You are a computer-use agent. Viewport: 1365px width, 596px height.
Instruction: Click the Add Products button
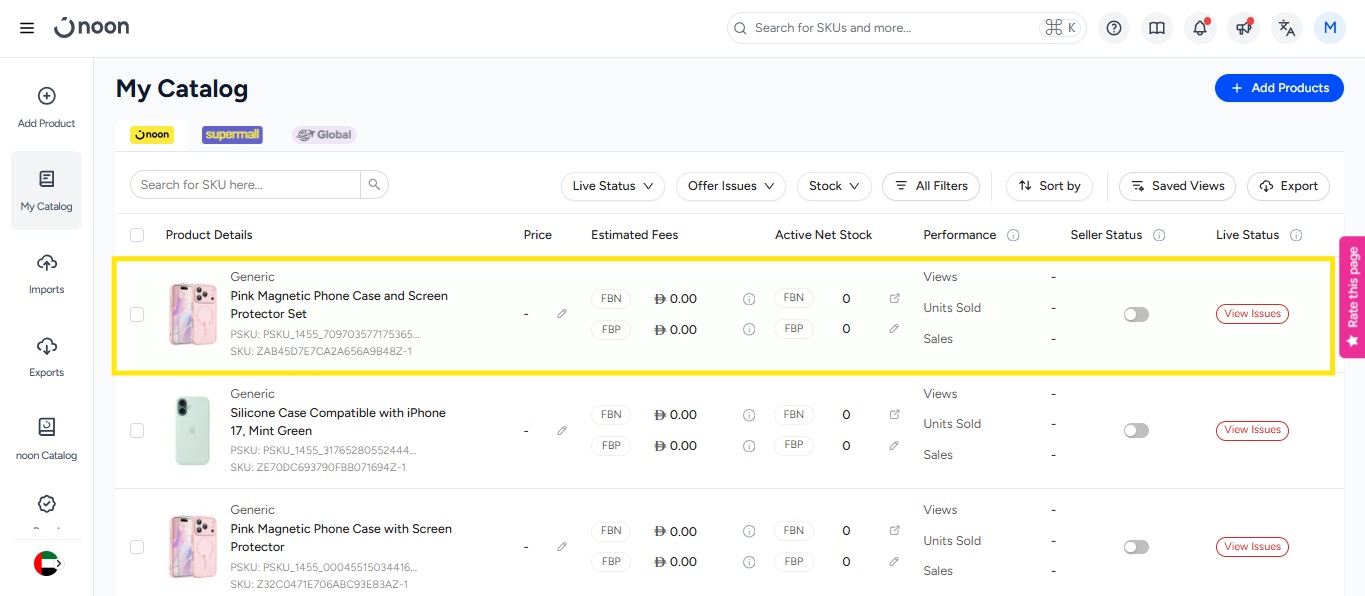pyautogui.click(x=1278, y=88)
